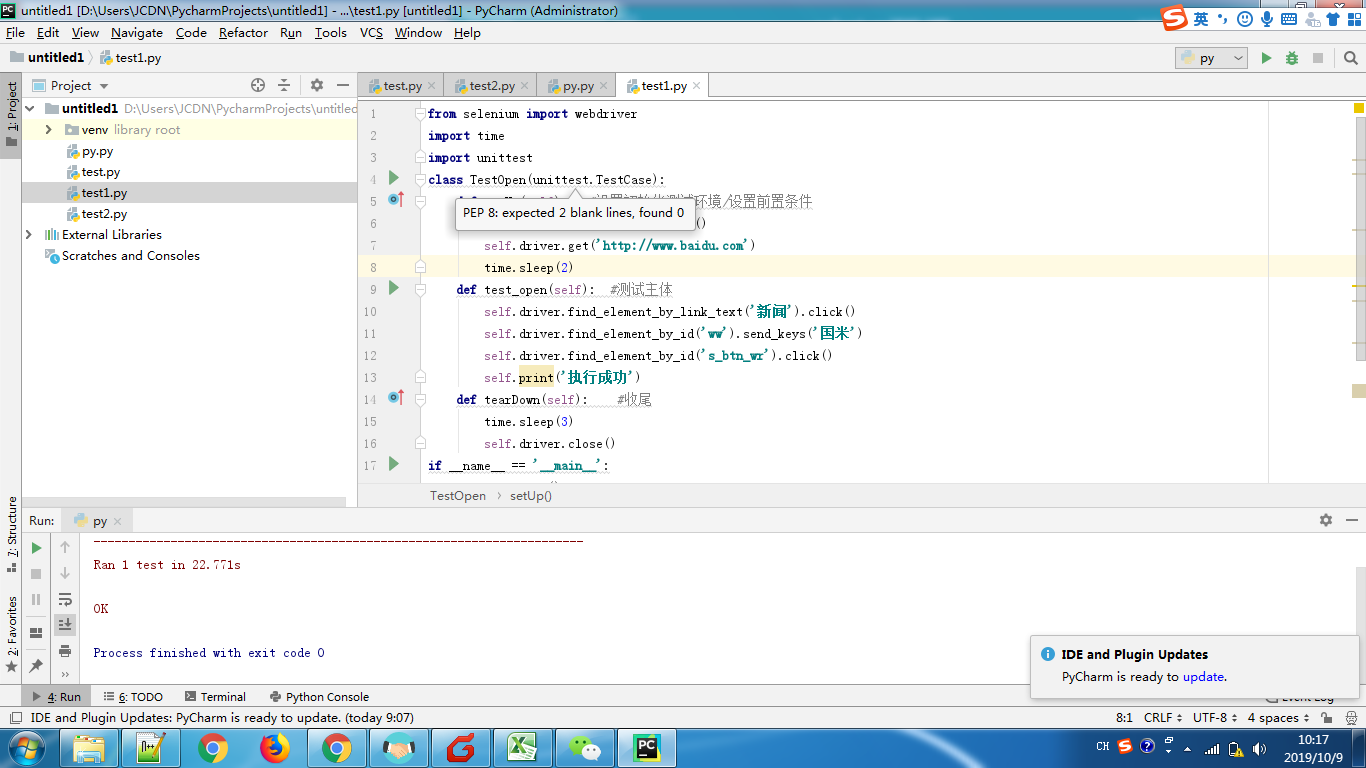Image resolution: width=1366 pixels, height=768 pixels.
Task: Change CRLF line separator
Action: [1164, 718]
